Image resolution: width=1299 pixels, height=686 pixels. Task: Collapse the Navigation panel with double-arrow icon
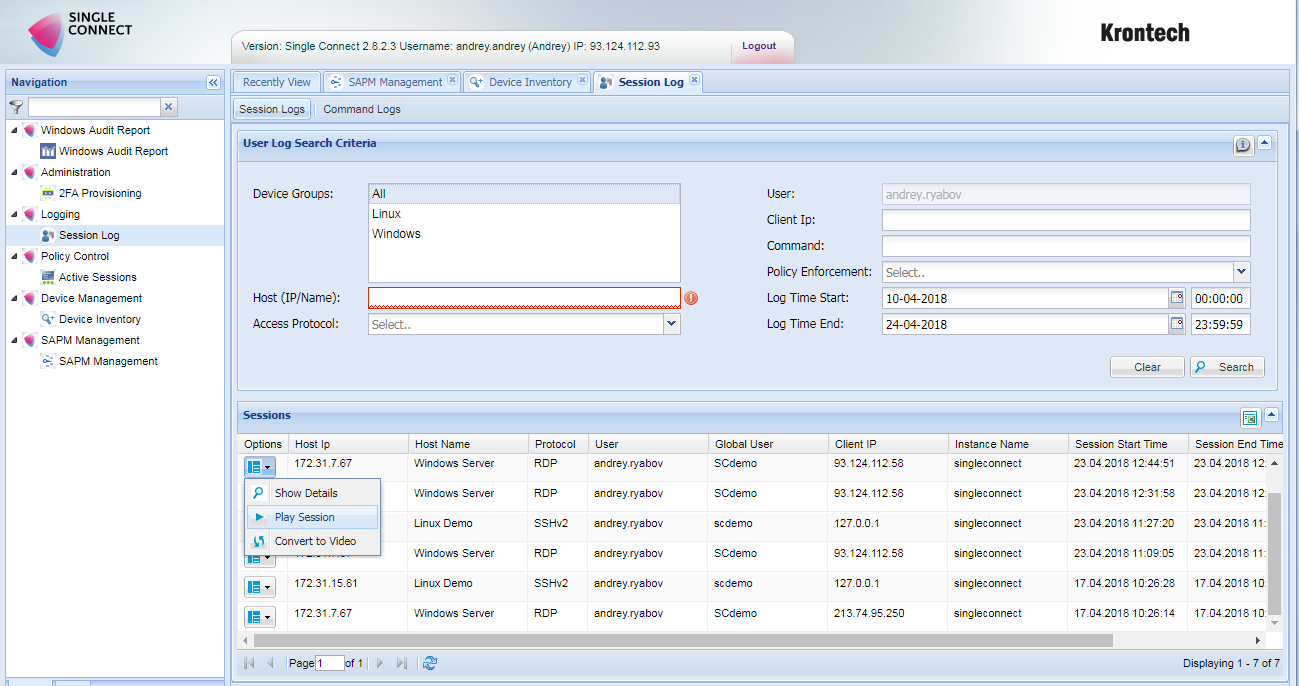click(x=213, y=83)
